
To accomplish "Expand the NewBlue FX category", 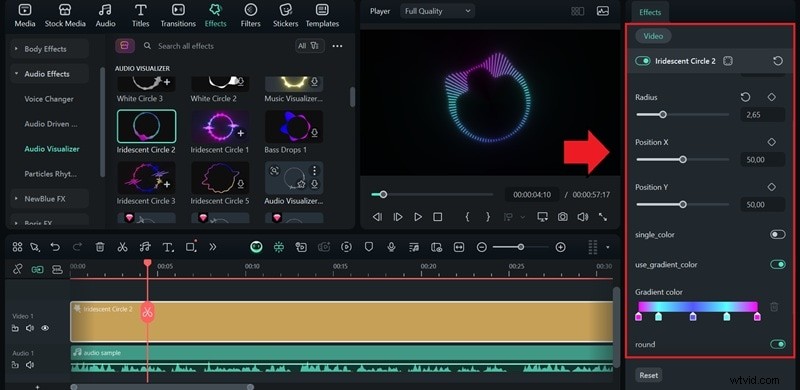I will click(49, 199).
